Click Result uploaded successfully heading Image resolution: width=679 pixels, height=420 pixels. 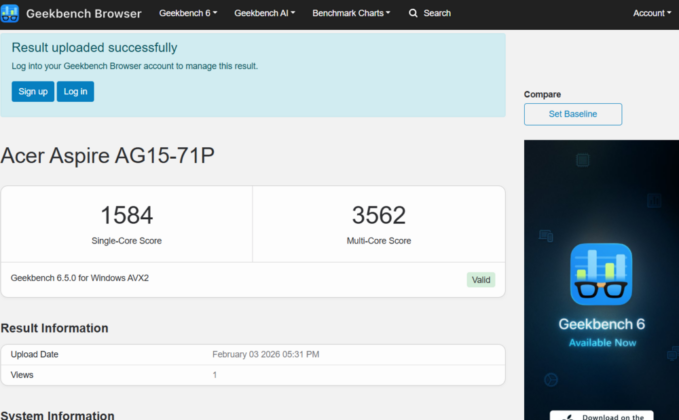(94, 48)
